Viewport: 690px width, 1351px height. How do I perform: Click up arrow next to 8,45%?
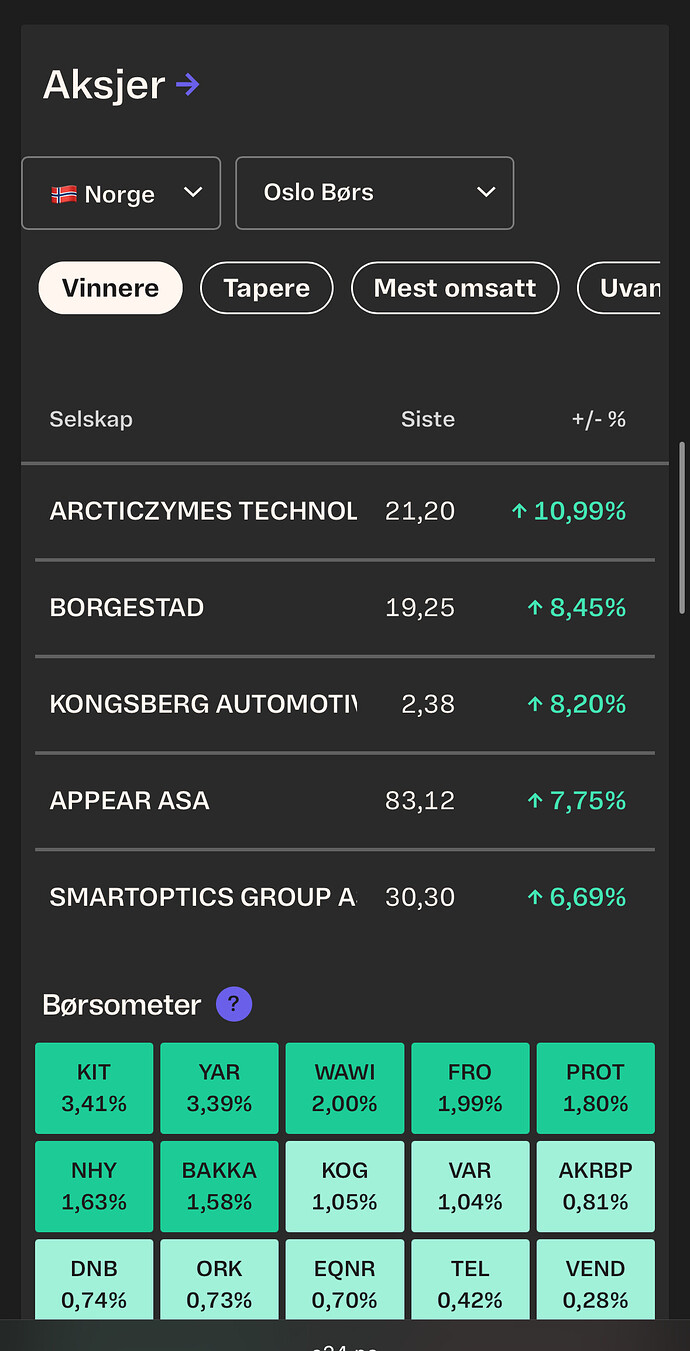[535, 608]
